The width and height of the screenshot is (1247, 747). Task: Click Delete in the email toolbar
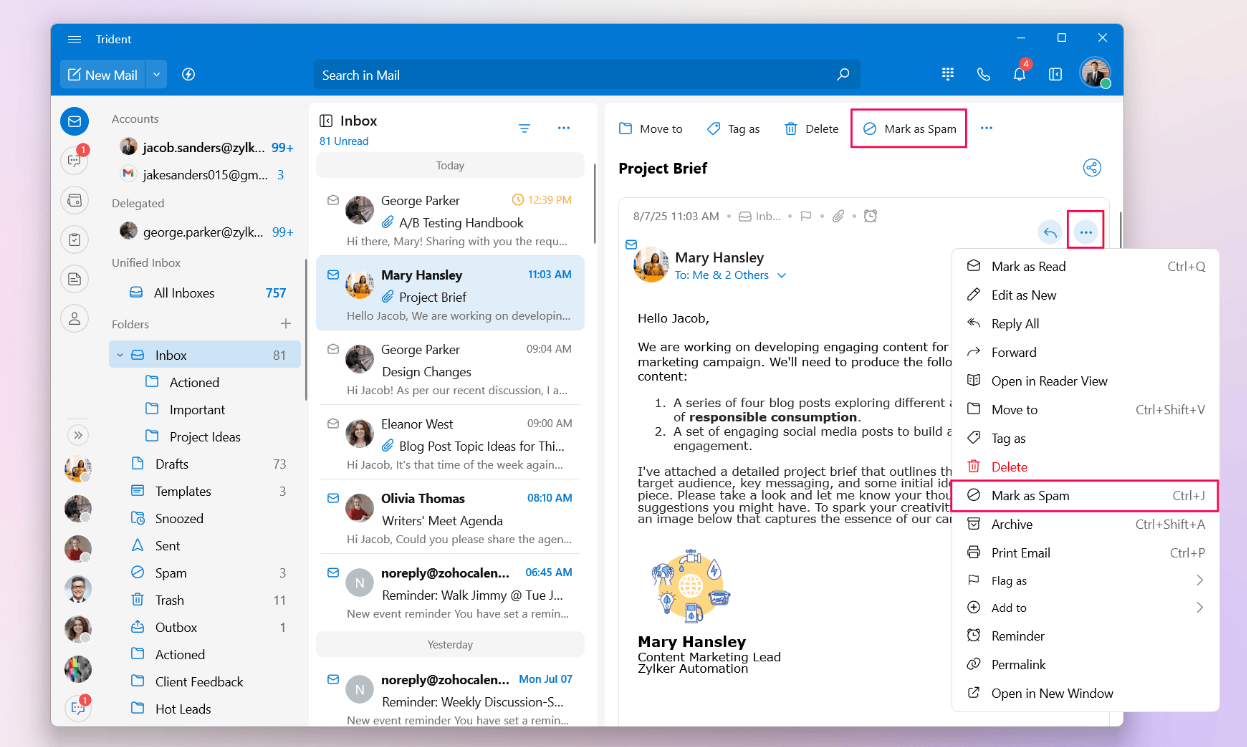(811, 129)
